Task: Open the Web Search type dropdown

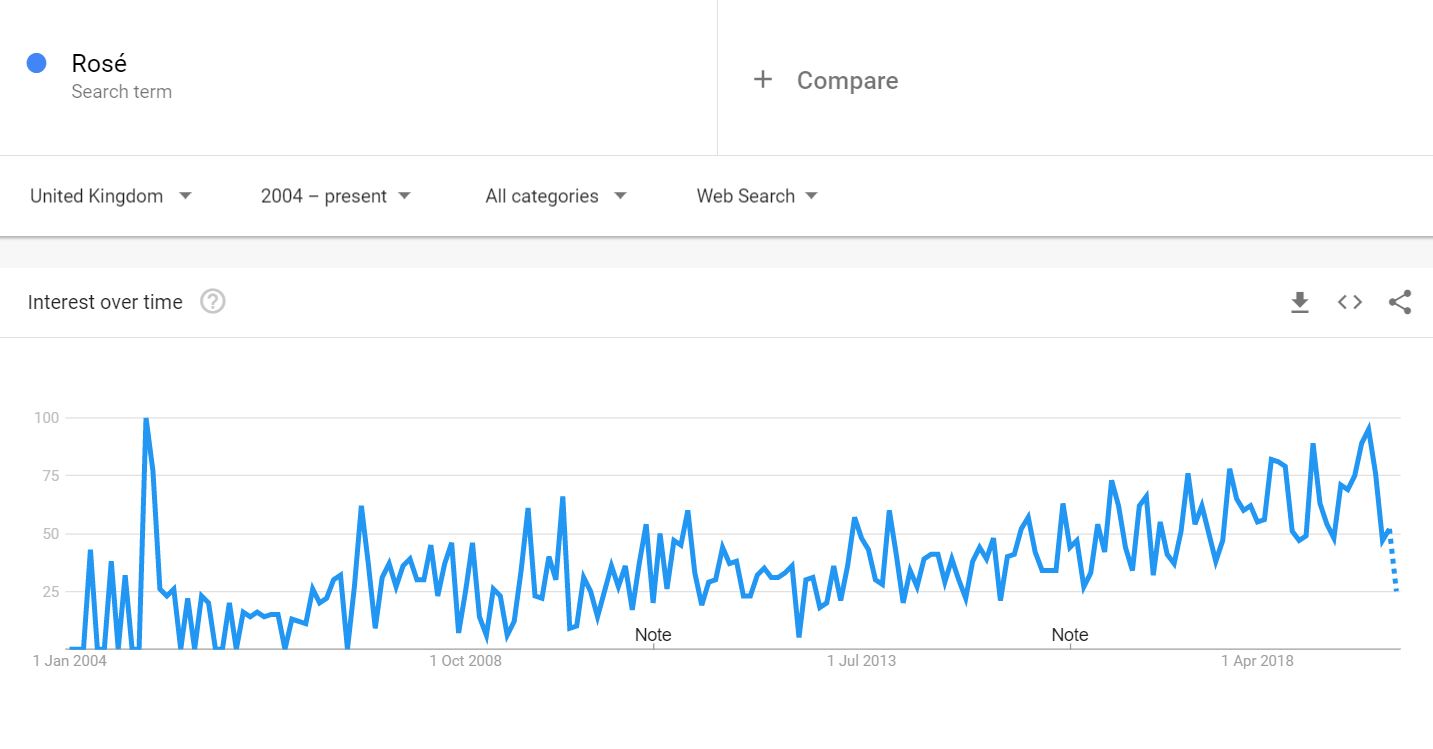Action: 757,196
